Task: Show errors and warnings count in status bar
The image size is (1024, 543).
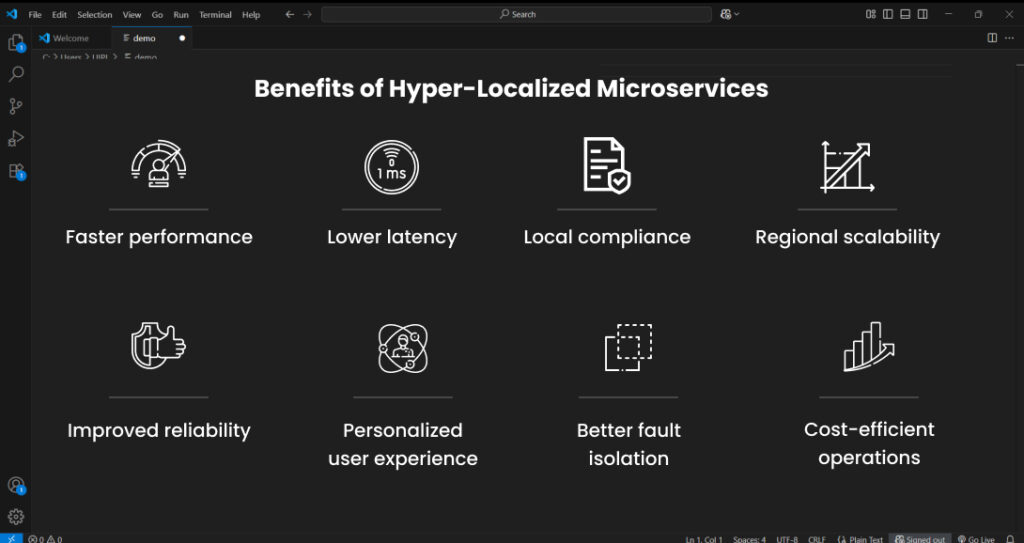Action: click(x=45, y=539)
